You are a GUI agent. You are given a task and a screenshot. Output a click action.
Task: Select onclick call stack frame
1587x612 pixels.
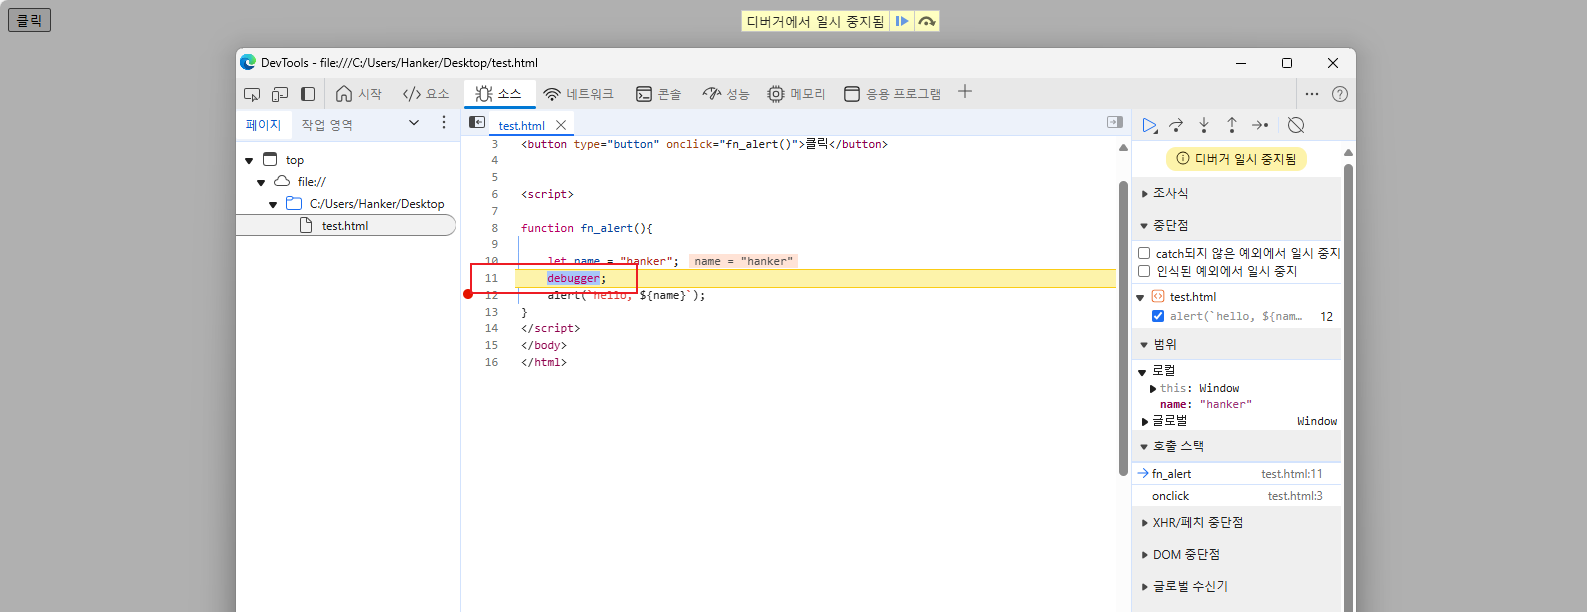point(1237,496)
